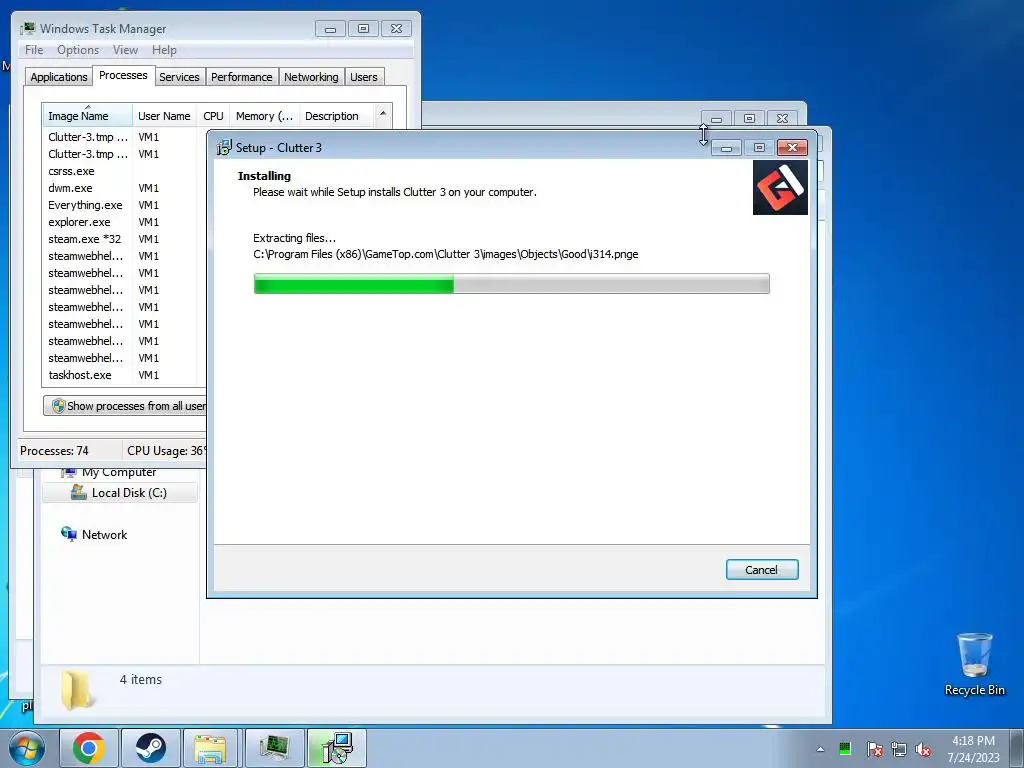
Task: Close the Setup - Clutter 3 window
Action: (792, 148)
